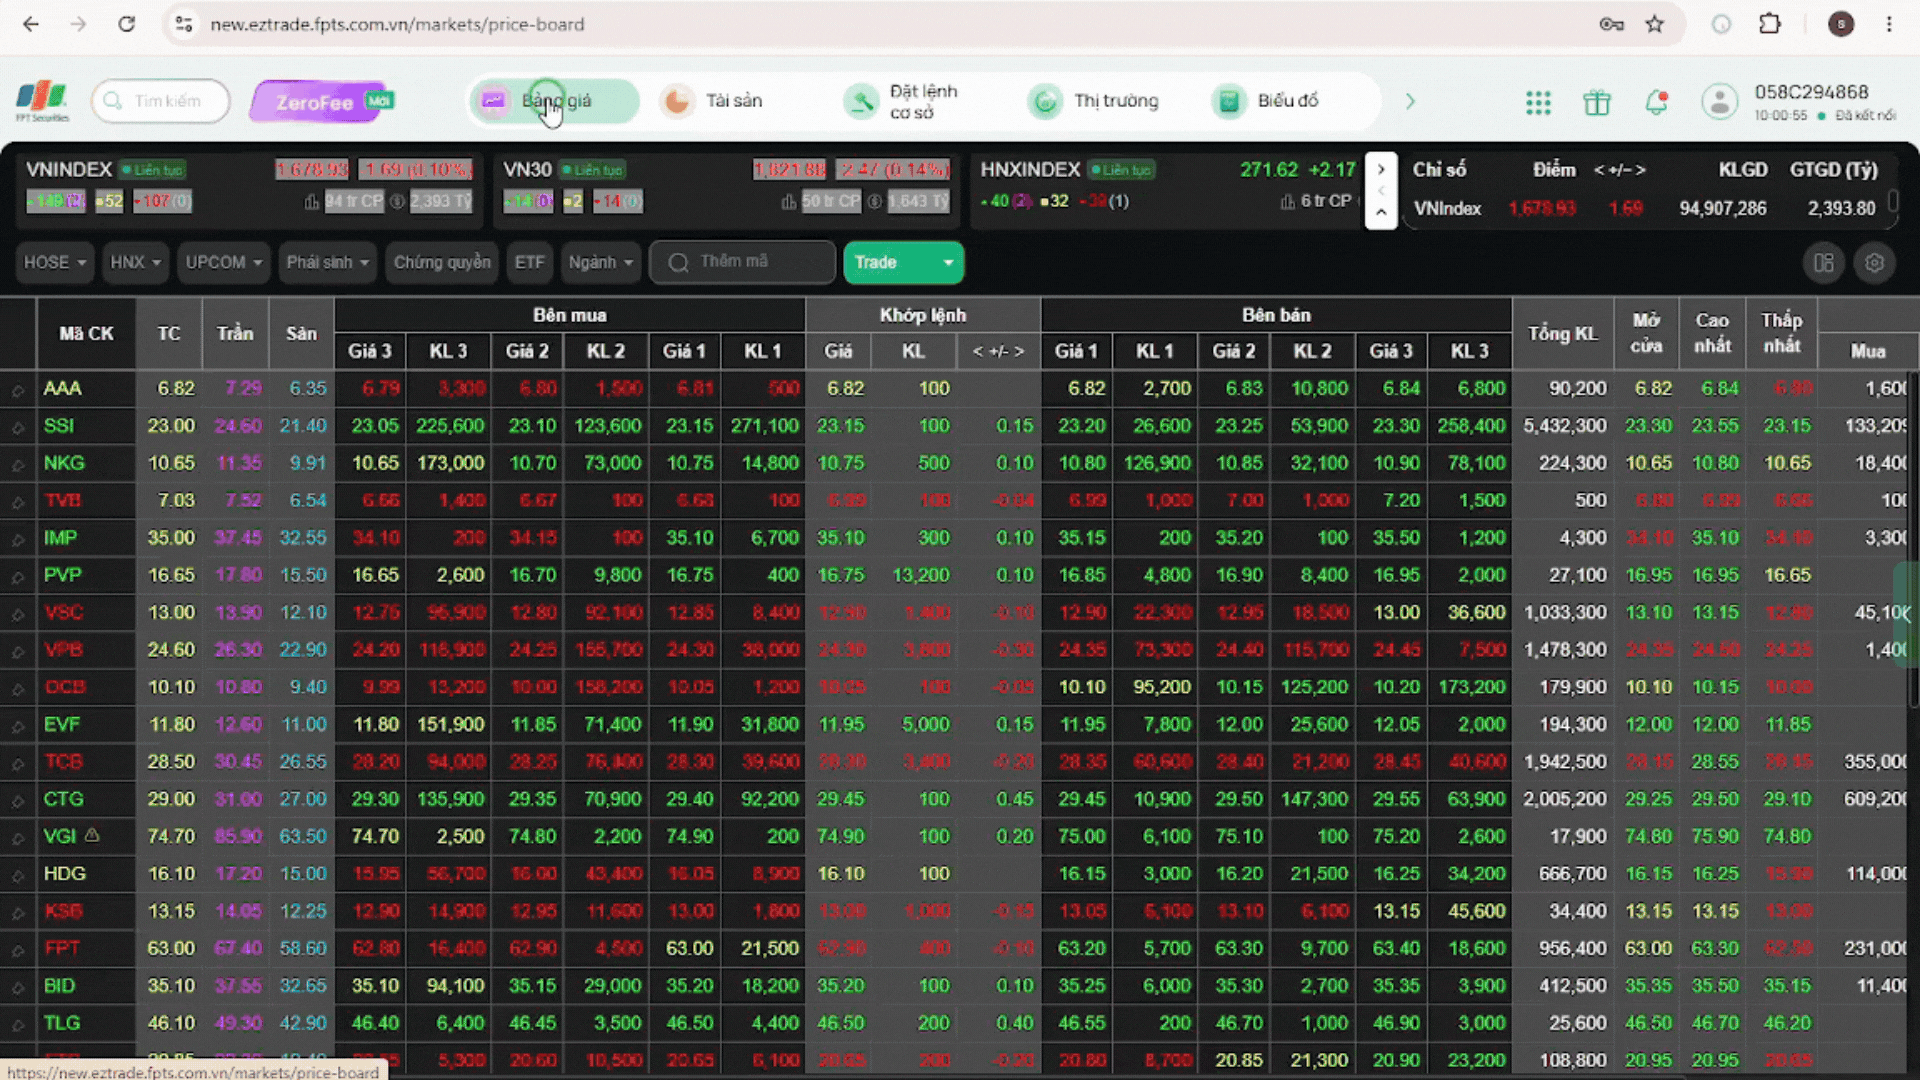Open the Đặt lệnh cơ sở tab
1920x1080 pixels.
coord(901,101)
